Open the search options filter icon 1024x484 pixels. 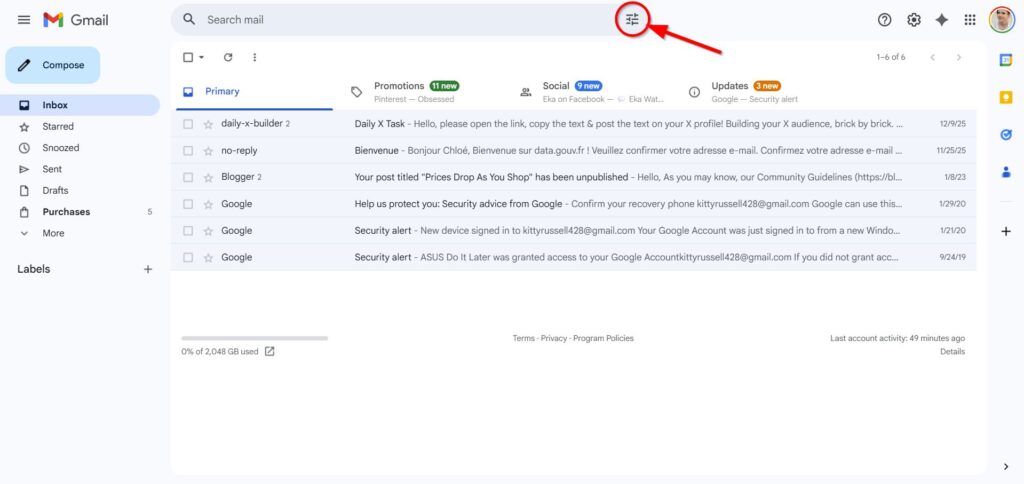632,20
